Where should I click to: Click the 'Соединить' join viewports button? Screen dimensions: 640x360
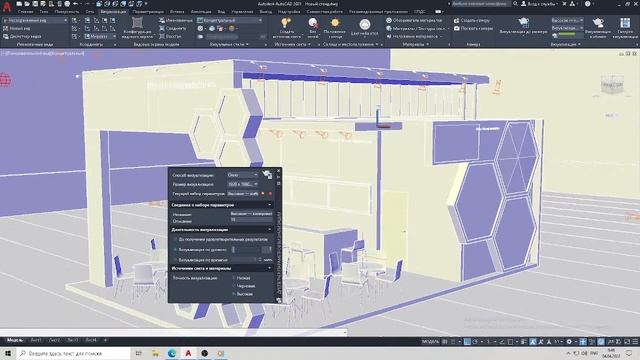click(173, 28)
